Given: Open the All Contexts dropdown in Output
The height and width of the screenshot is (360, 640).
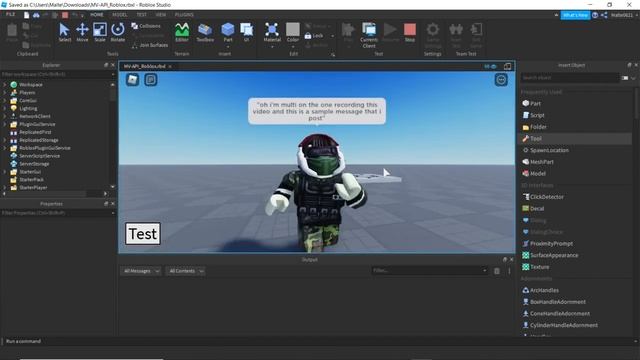Looking at the screenshot, I should point(186,271).
